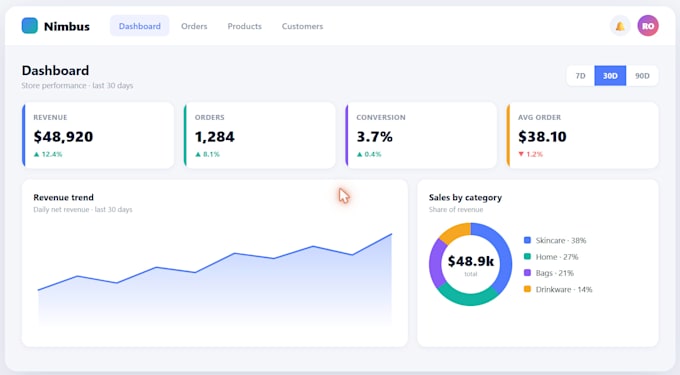The width and height of the screenshot is (680, 375).
Task: Click the up arrow by 8.1%
Action: click(198, 154)
